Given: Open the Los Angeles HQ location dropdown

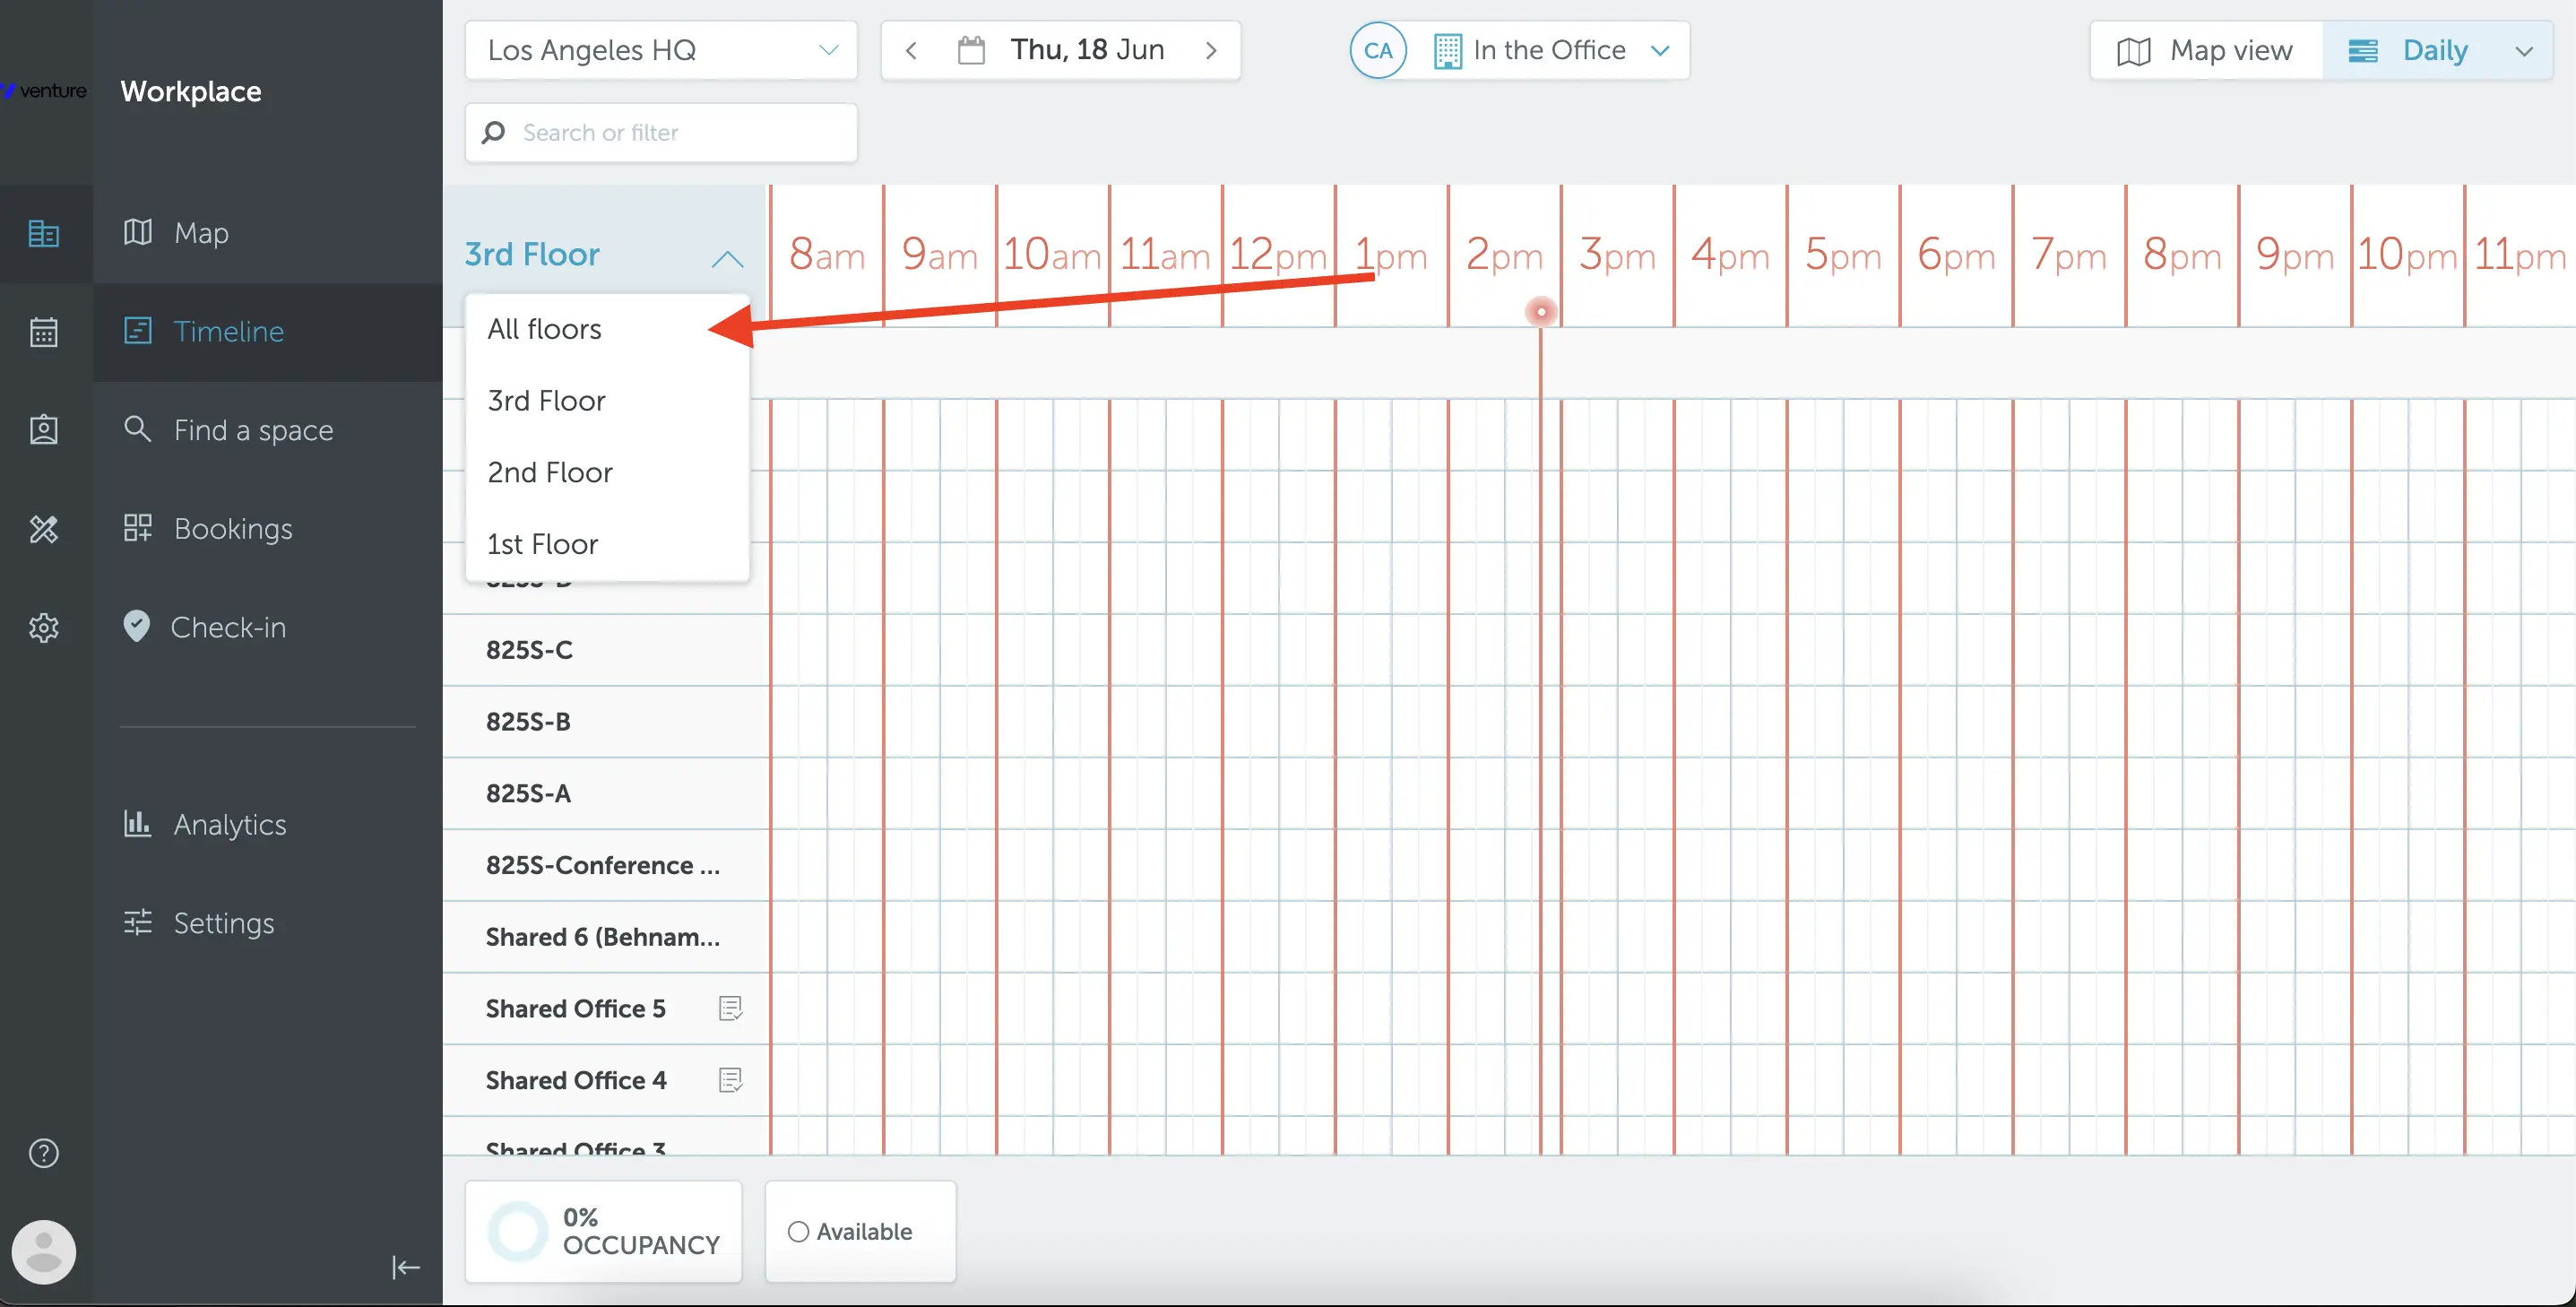Looking at the screenshot, I should coord(661,50).
